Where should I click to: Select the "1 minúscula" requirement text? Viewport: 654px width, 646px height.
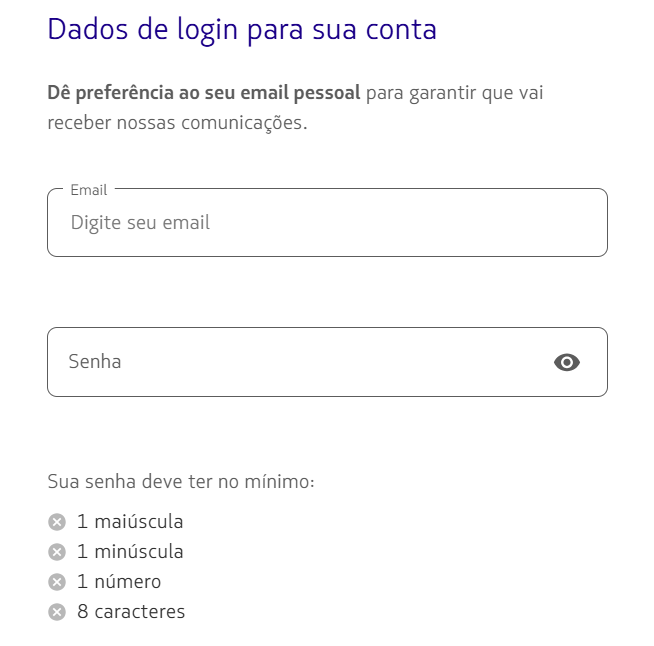[x=130, y=551]
